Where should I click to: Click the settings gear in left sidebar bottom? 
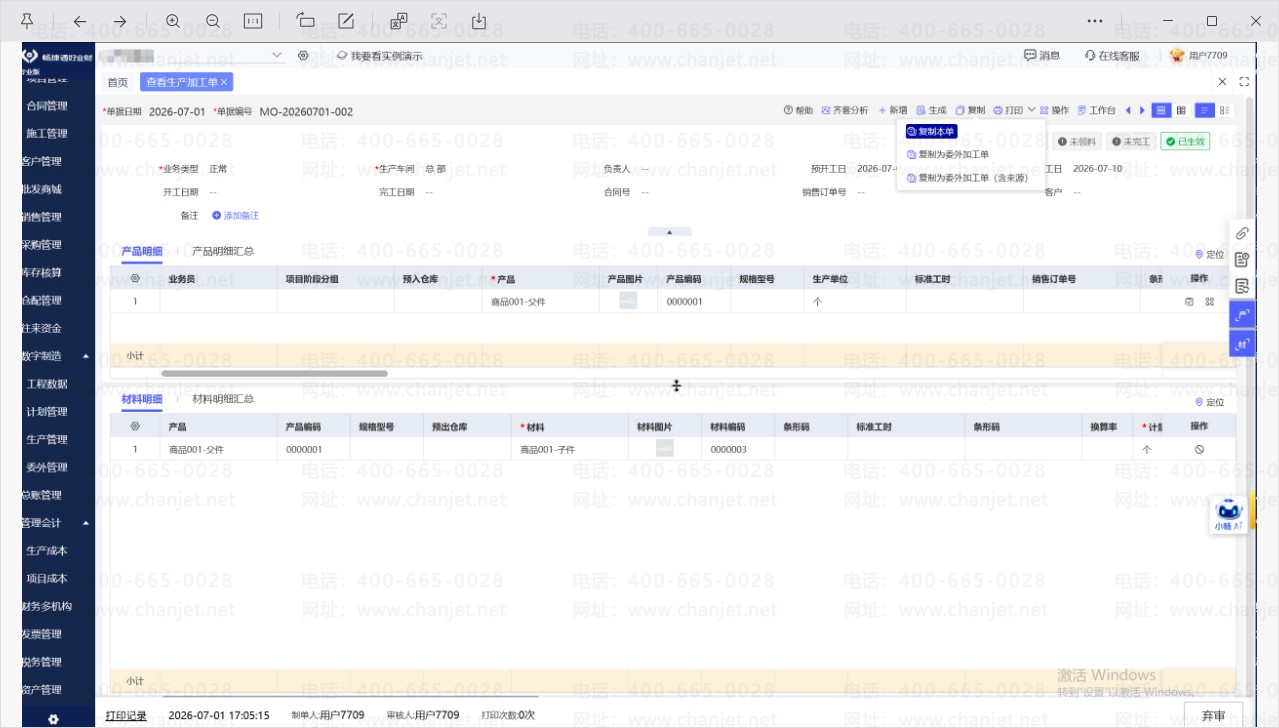coord(53,718)
